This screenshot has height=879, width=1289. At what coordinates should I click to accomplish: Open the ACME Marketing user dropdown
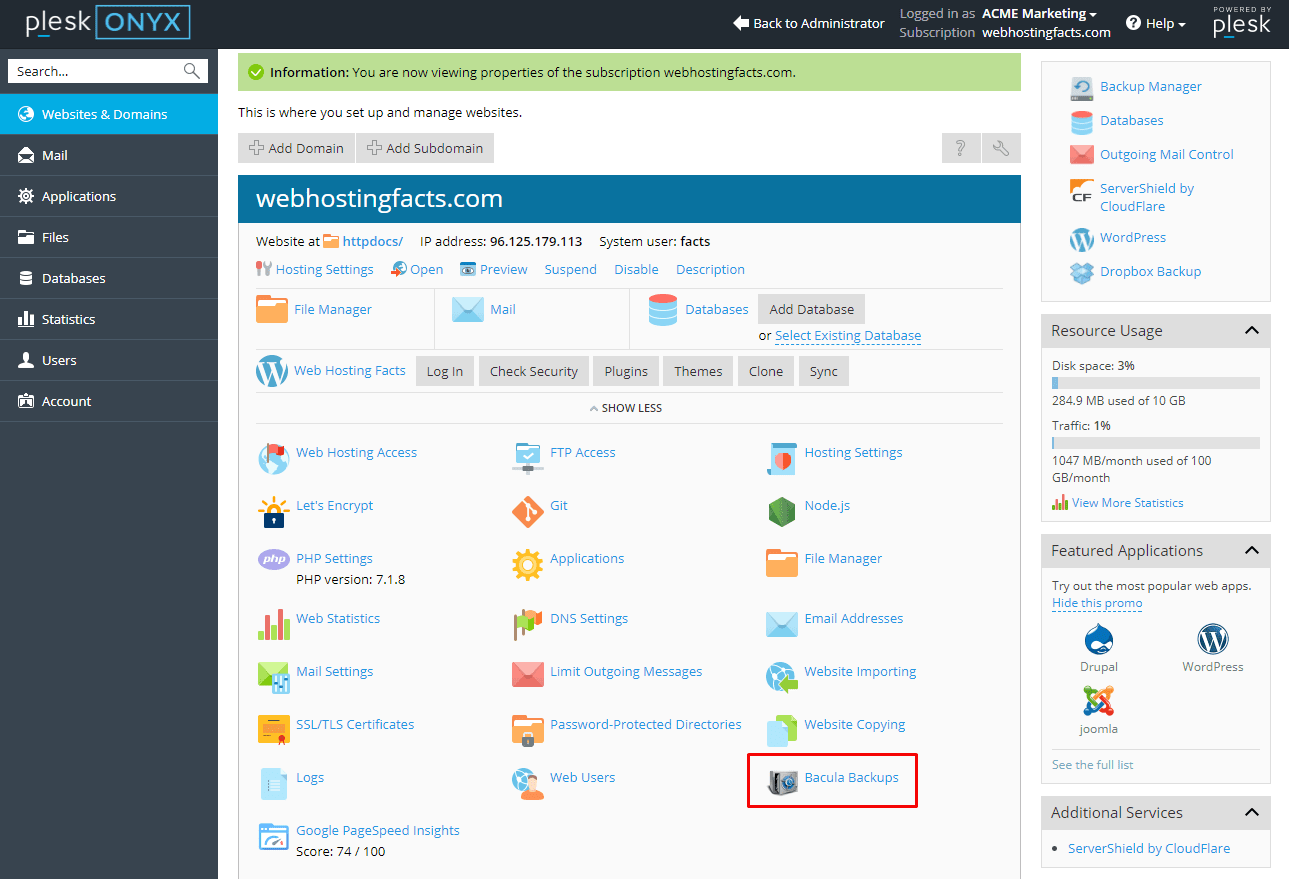[1039, 14]
